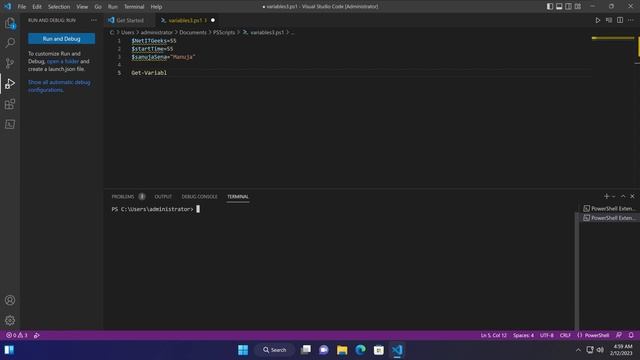Split the editor to the right
Image resolution: width=640 pixels, height=360 pixels.
(x=620, y=20)
